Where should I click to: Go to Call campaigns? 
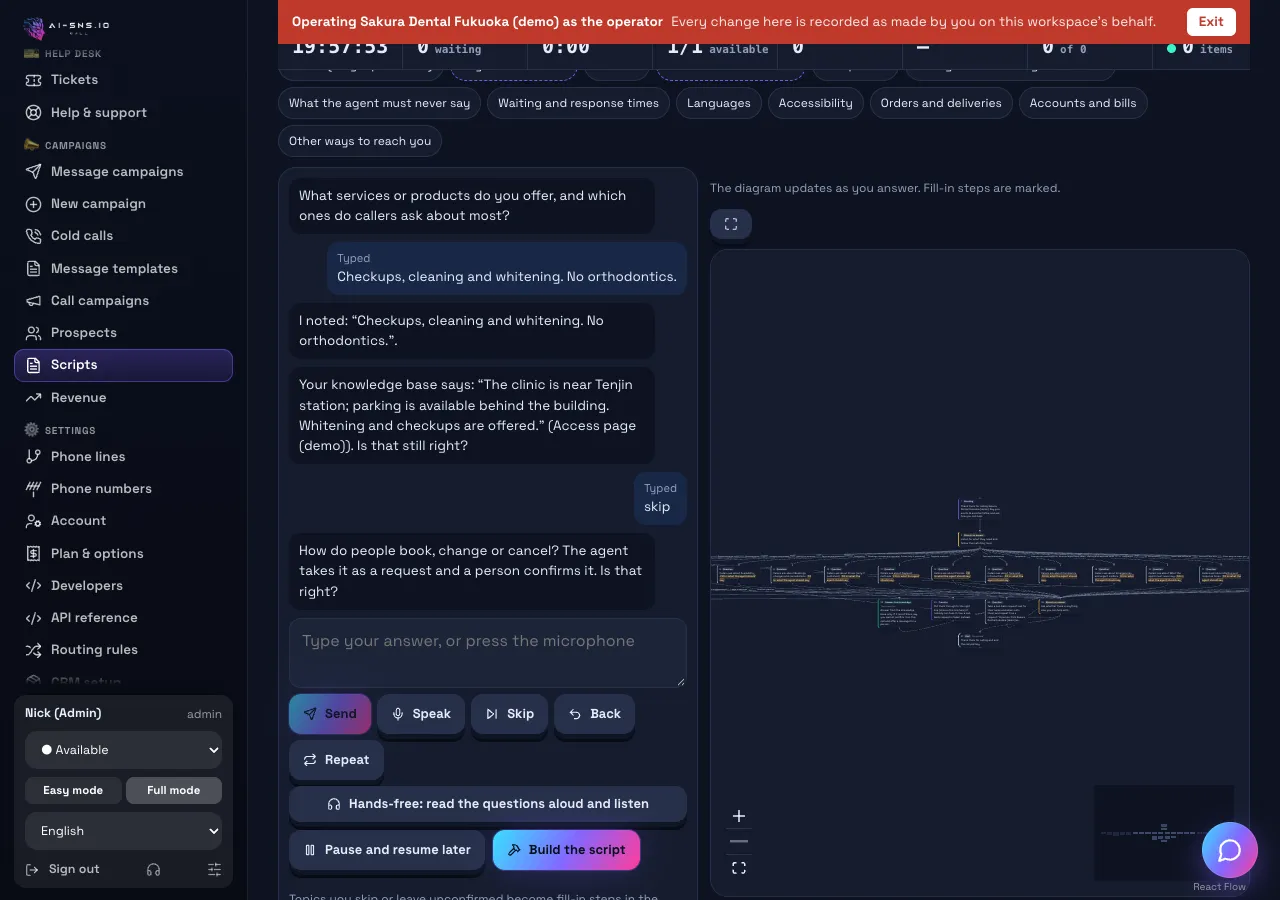[124, 301]
